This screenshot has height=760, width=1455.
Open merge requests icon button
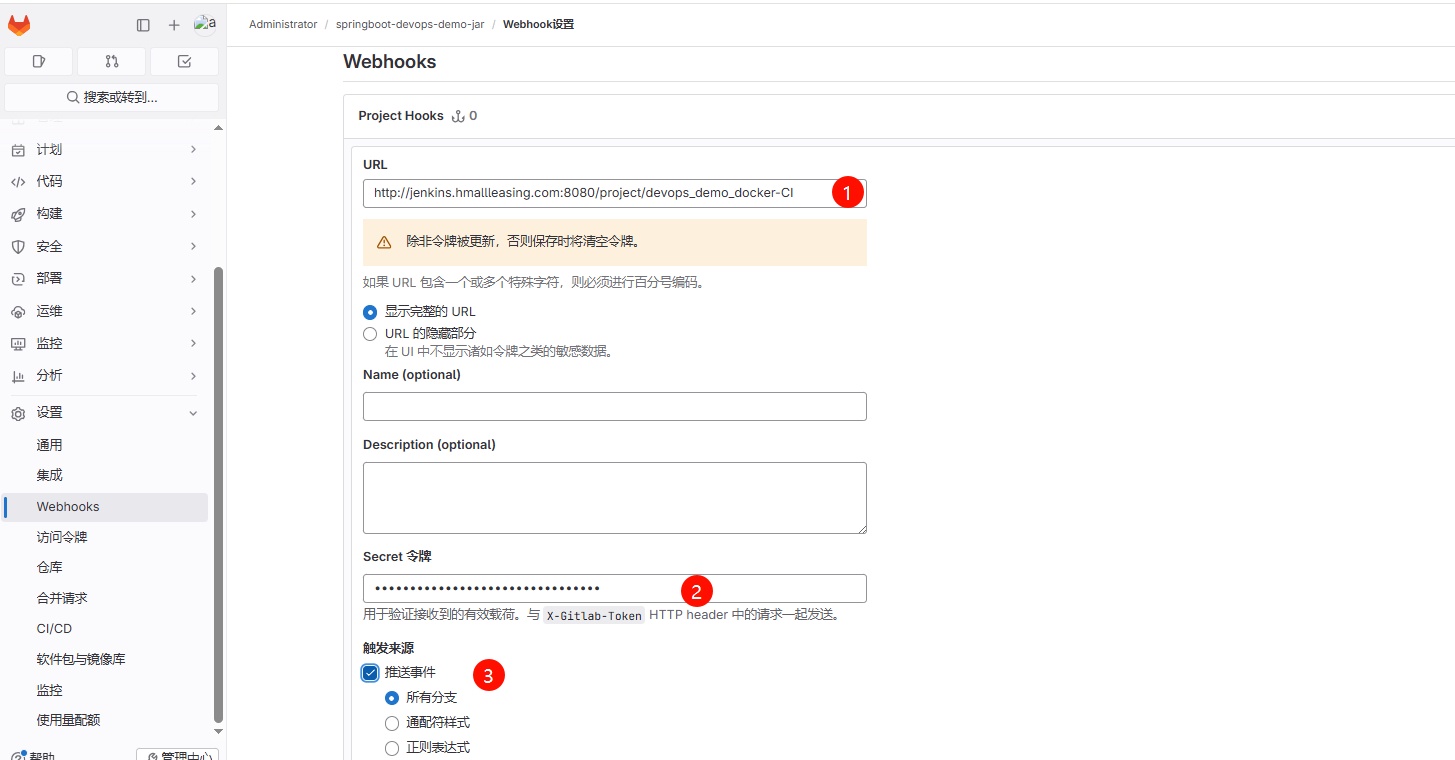[111, 61]
